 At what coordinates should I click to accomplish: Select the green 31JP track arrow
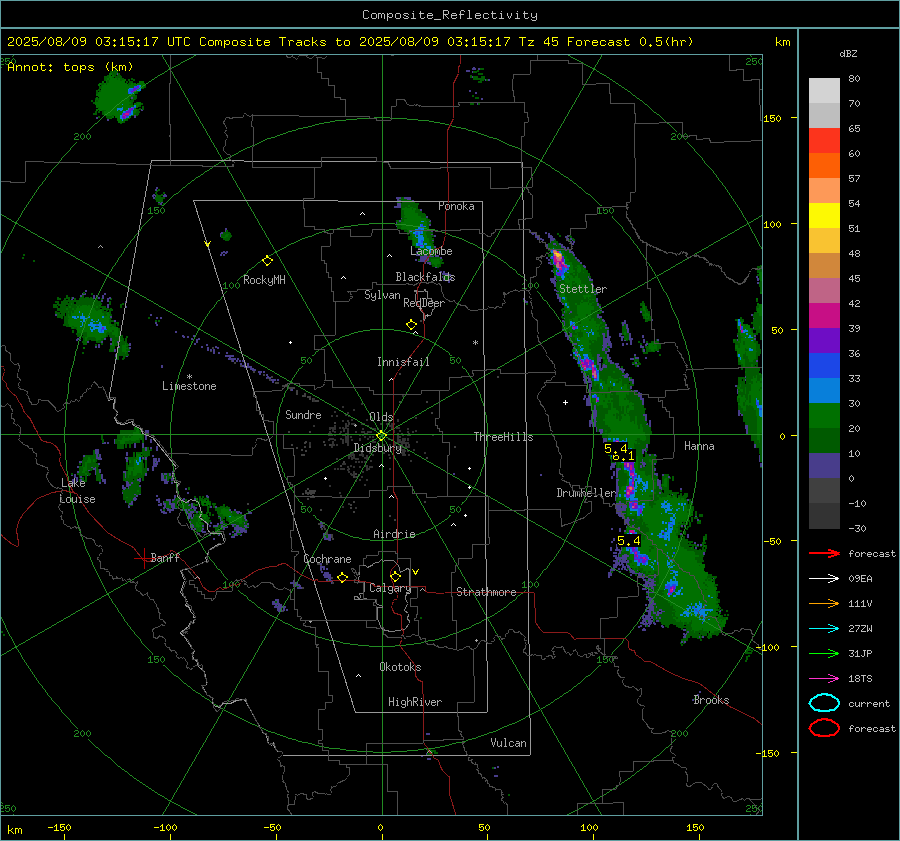click(x=824, y=653)
